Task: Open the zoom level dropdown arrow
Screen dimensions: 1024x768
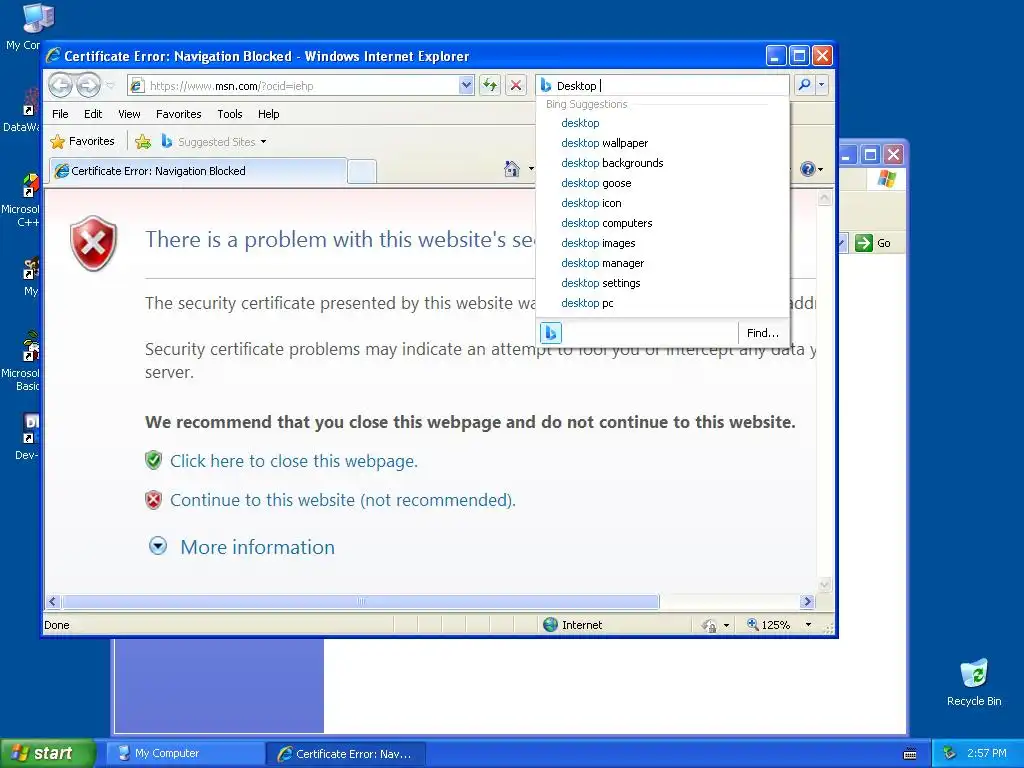Action: [808, 625]
